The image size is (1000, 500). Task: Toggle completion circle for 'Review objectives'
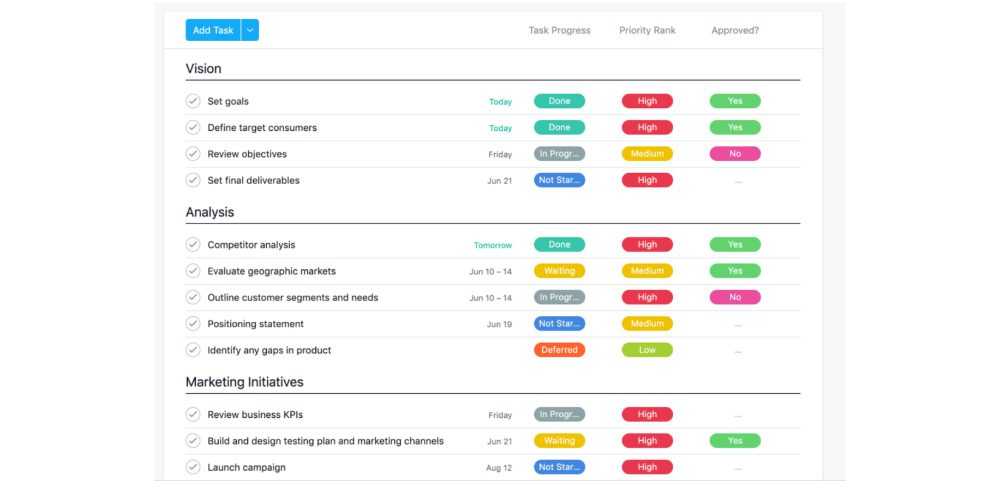click(x=193, y=154)
